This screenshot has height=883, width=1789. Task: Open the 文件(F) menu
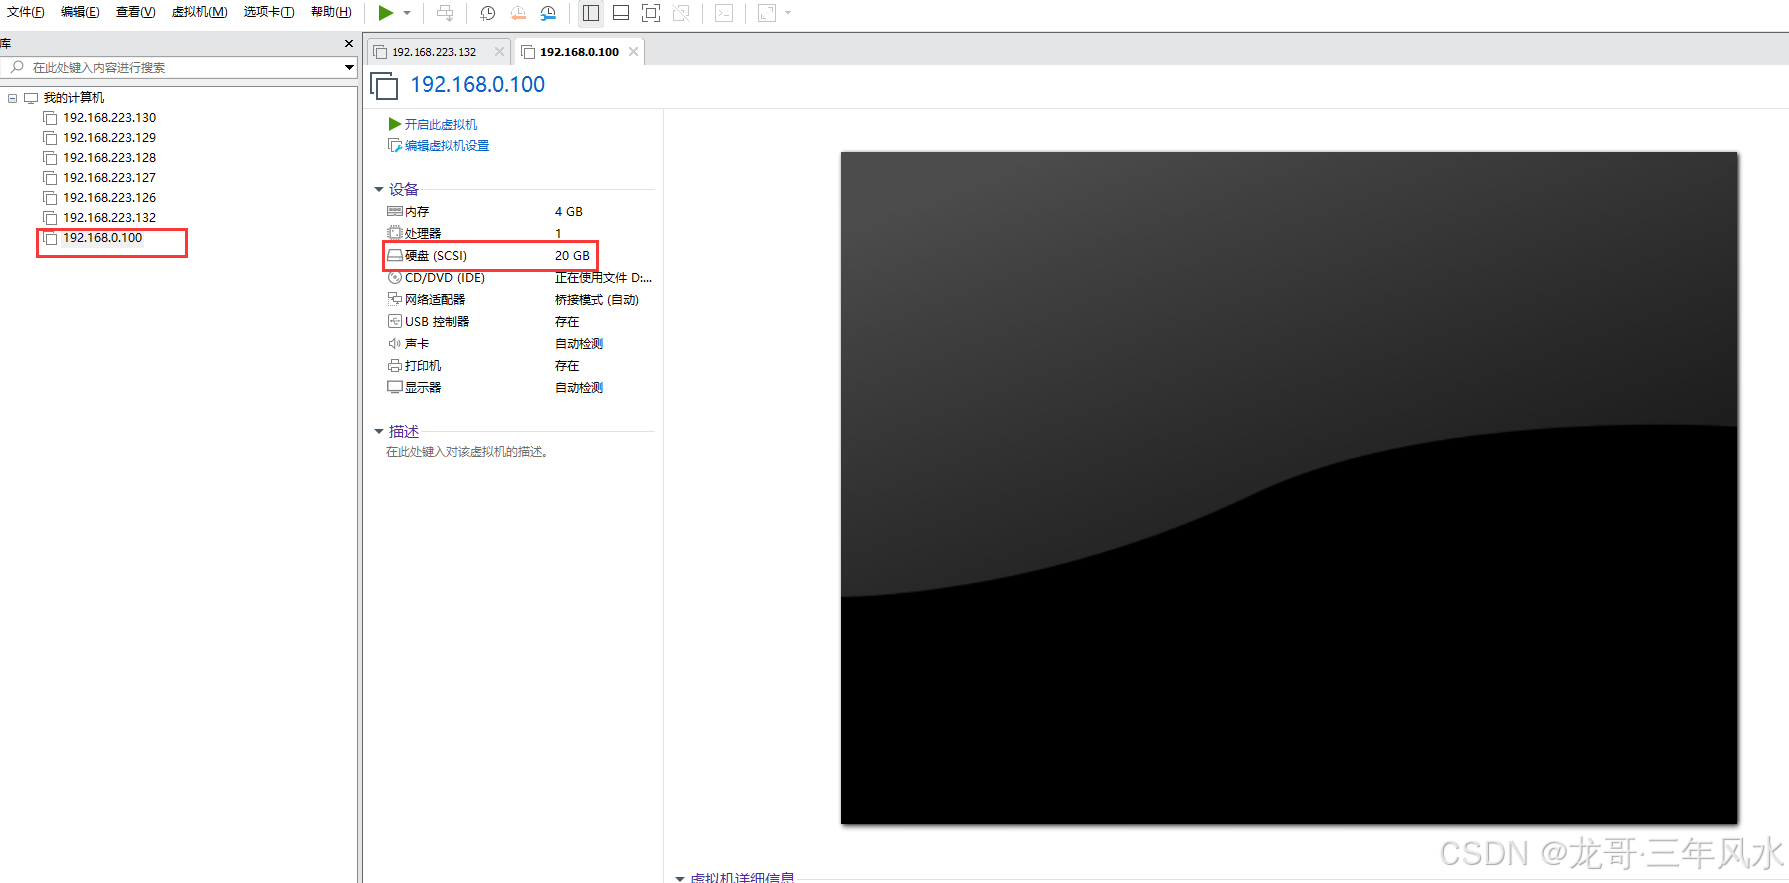(x=26, y=12)
